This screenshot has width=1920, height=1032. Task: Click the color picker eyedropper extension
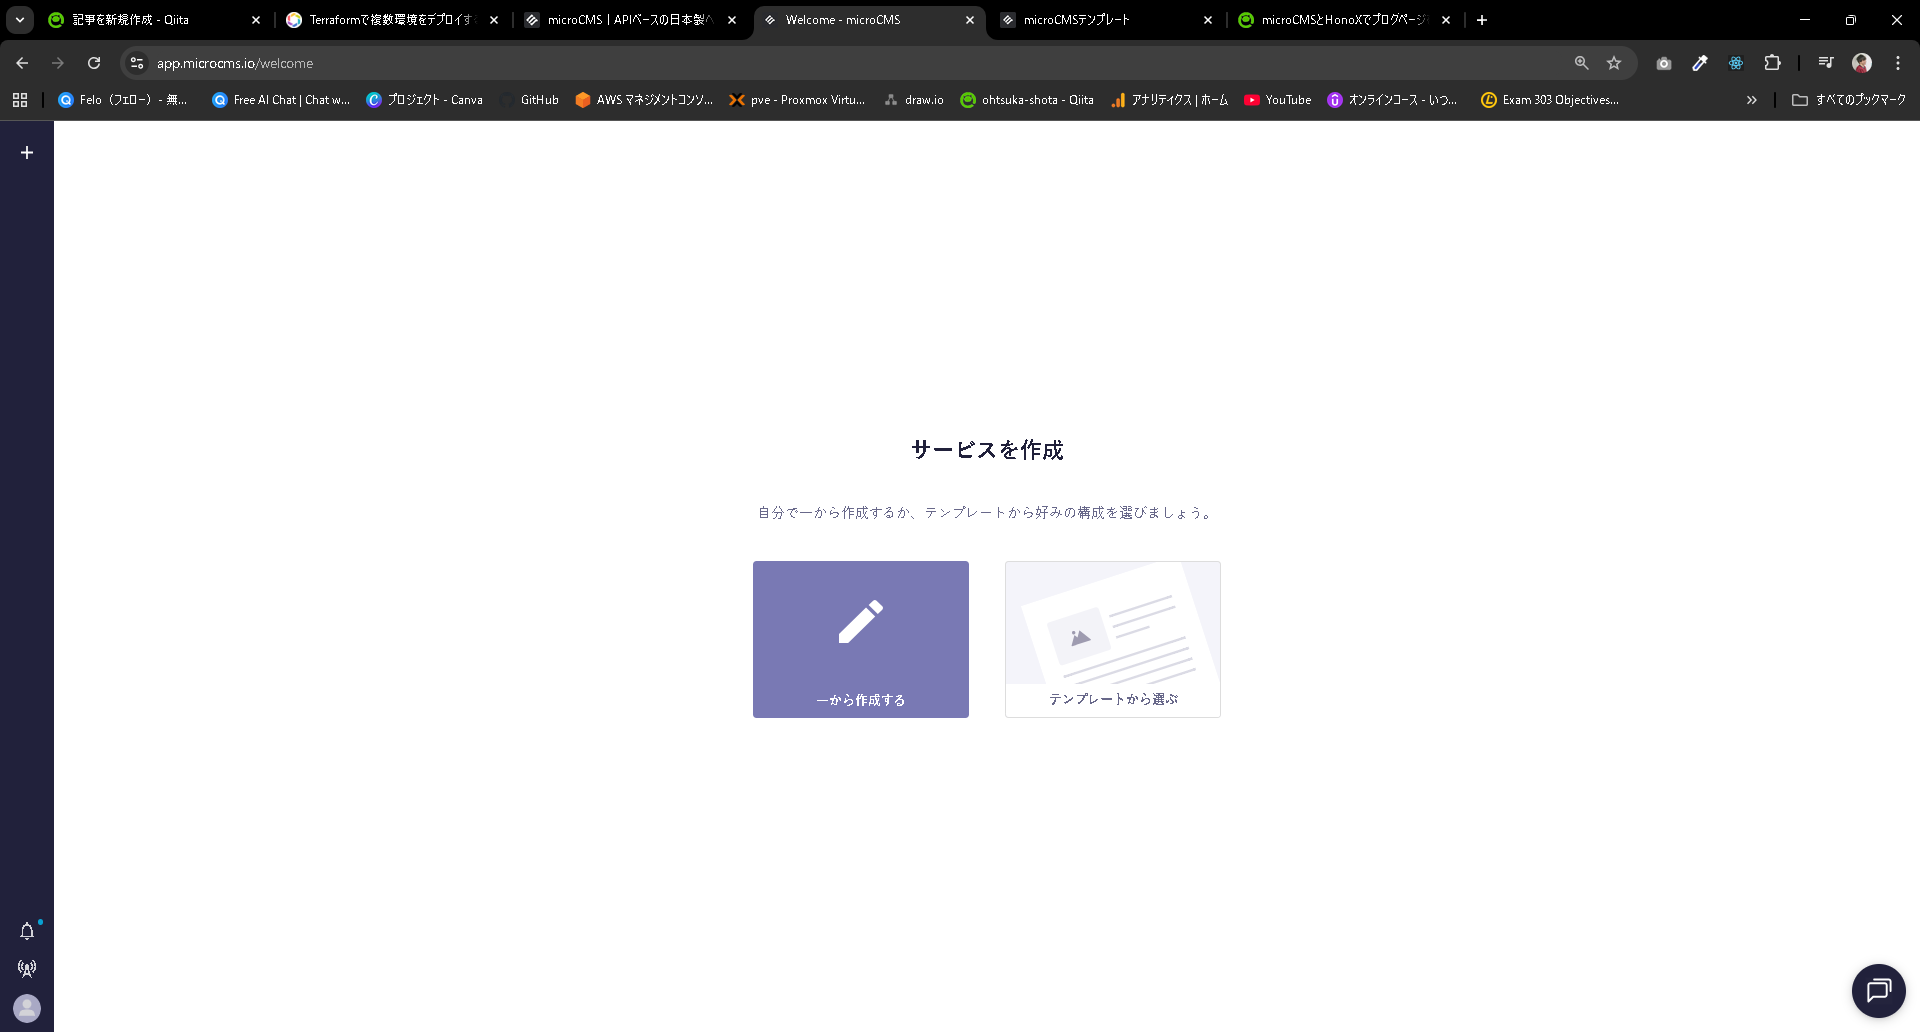tap(1700, 63)
